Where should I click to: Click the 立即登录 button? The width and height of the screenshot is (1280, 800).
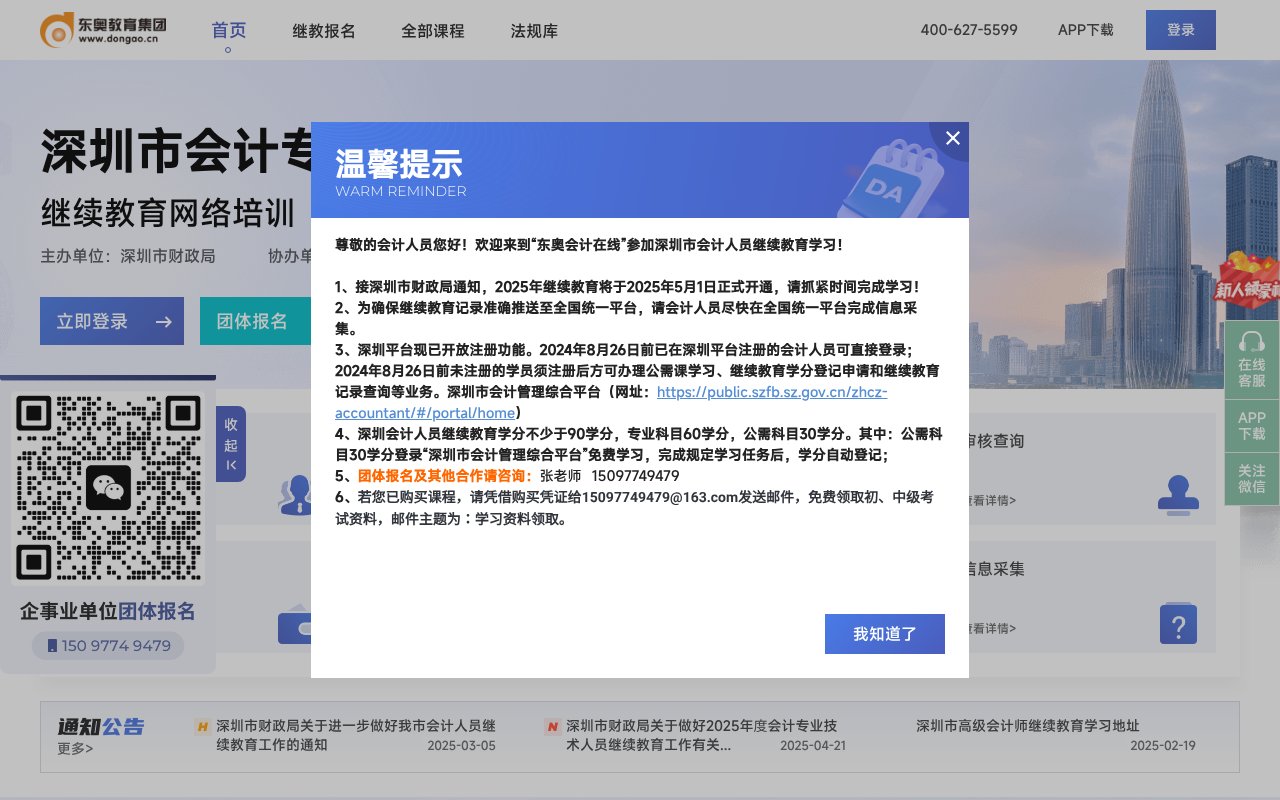pyautogui.click(x=111, y=321)
